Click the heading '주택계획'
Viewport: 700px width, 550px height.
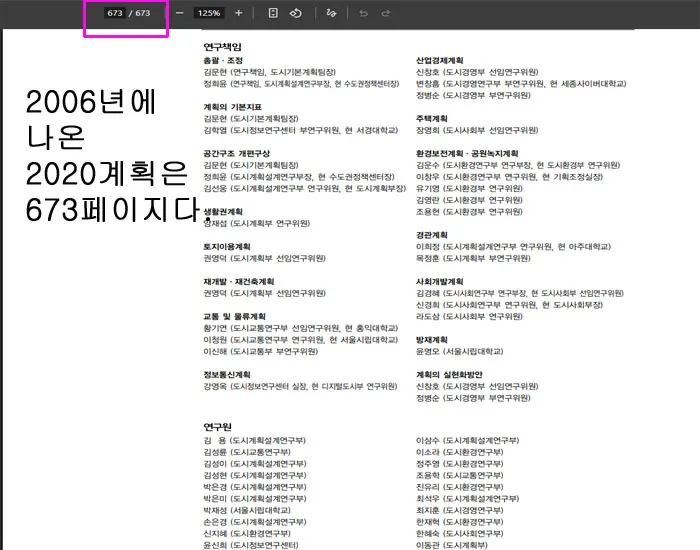click(x=432, y=118)
